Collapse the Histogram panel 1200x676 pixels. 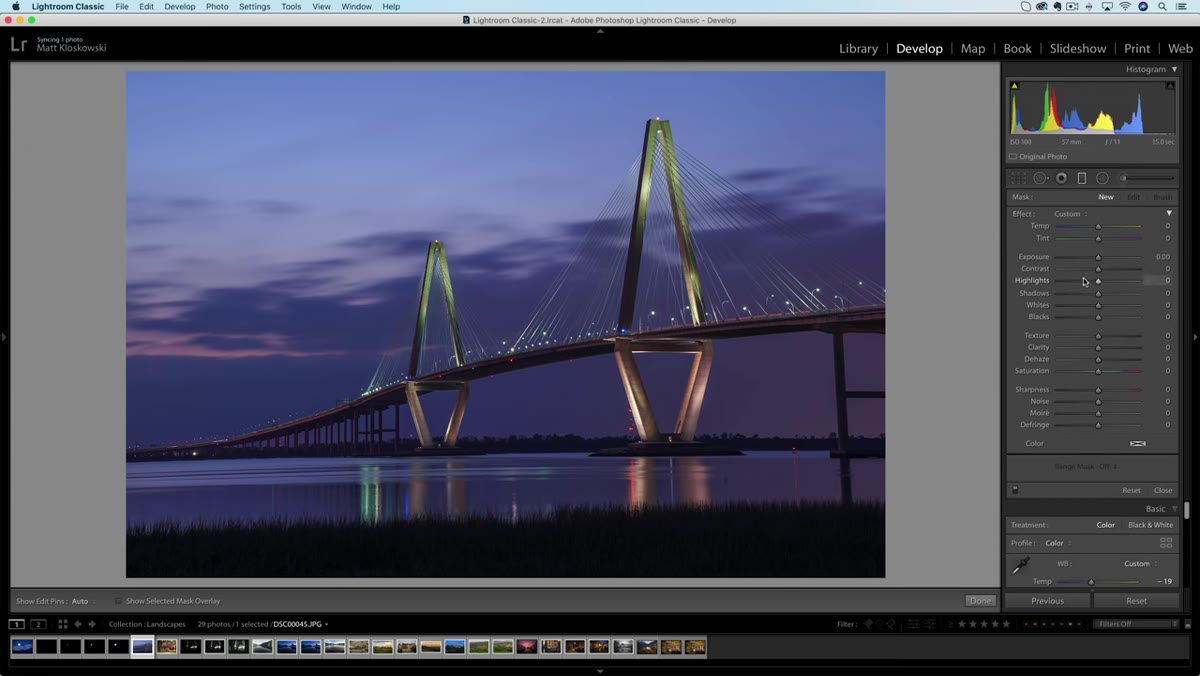pos(1174,69)
